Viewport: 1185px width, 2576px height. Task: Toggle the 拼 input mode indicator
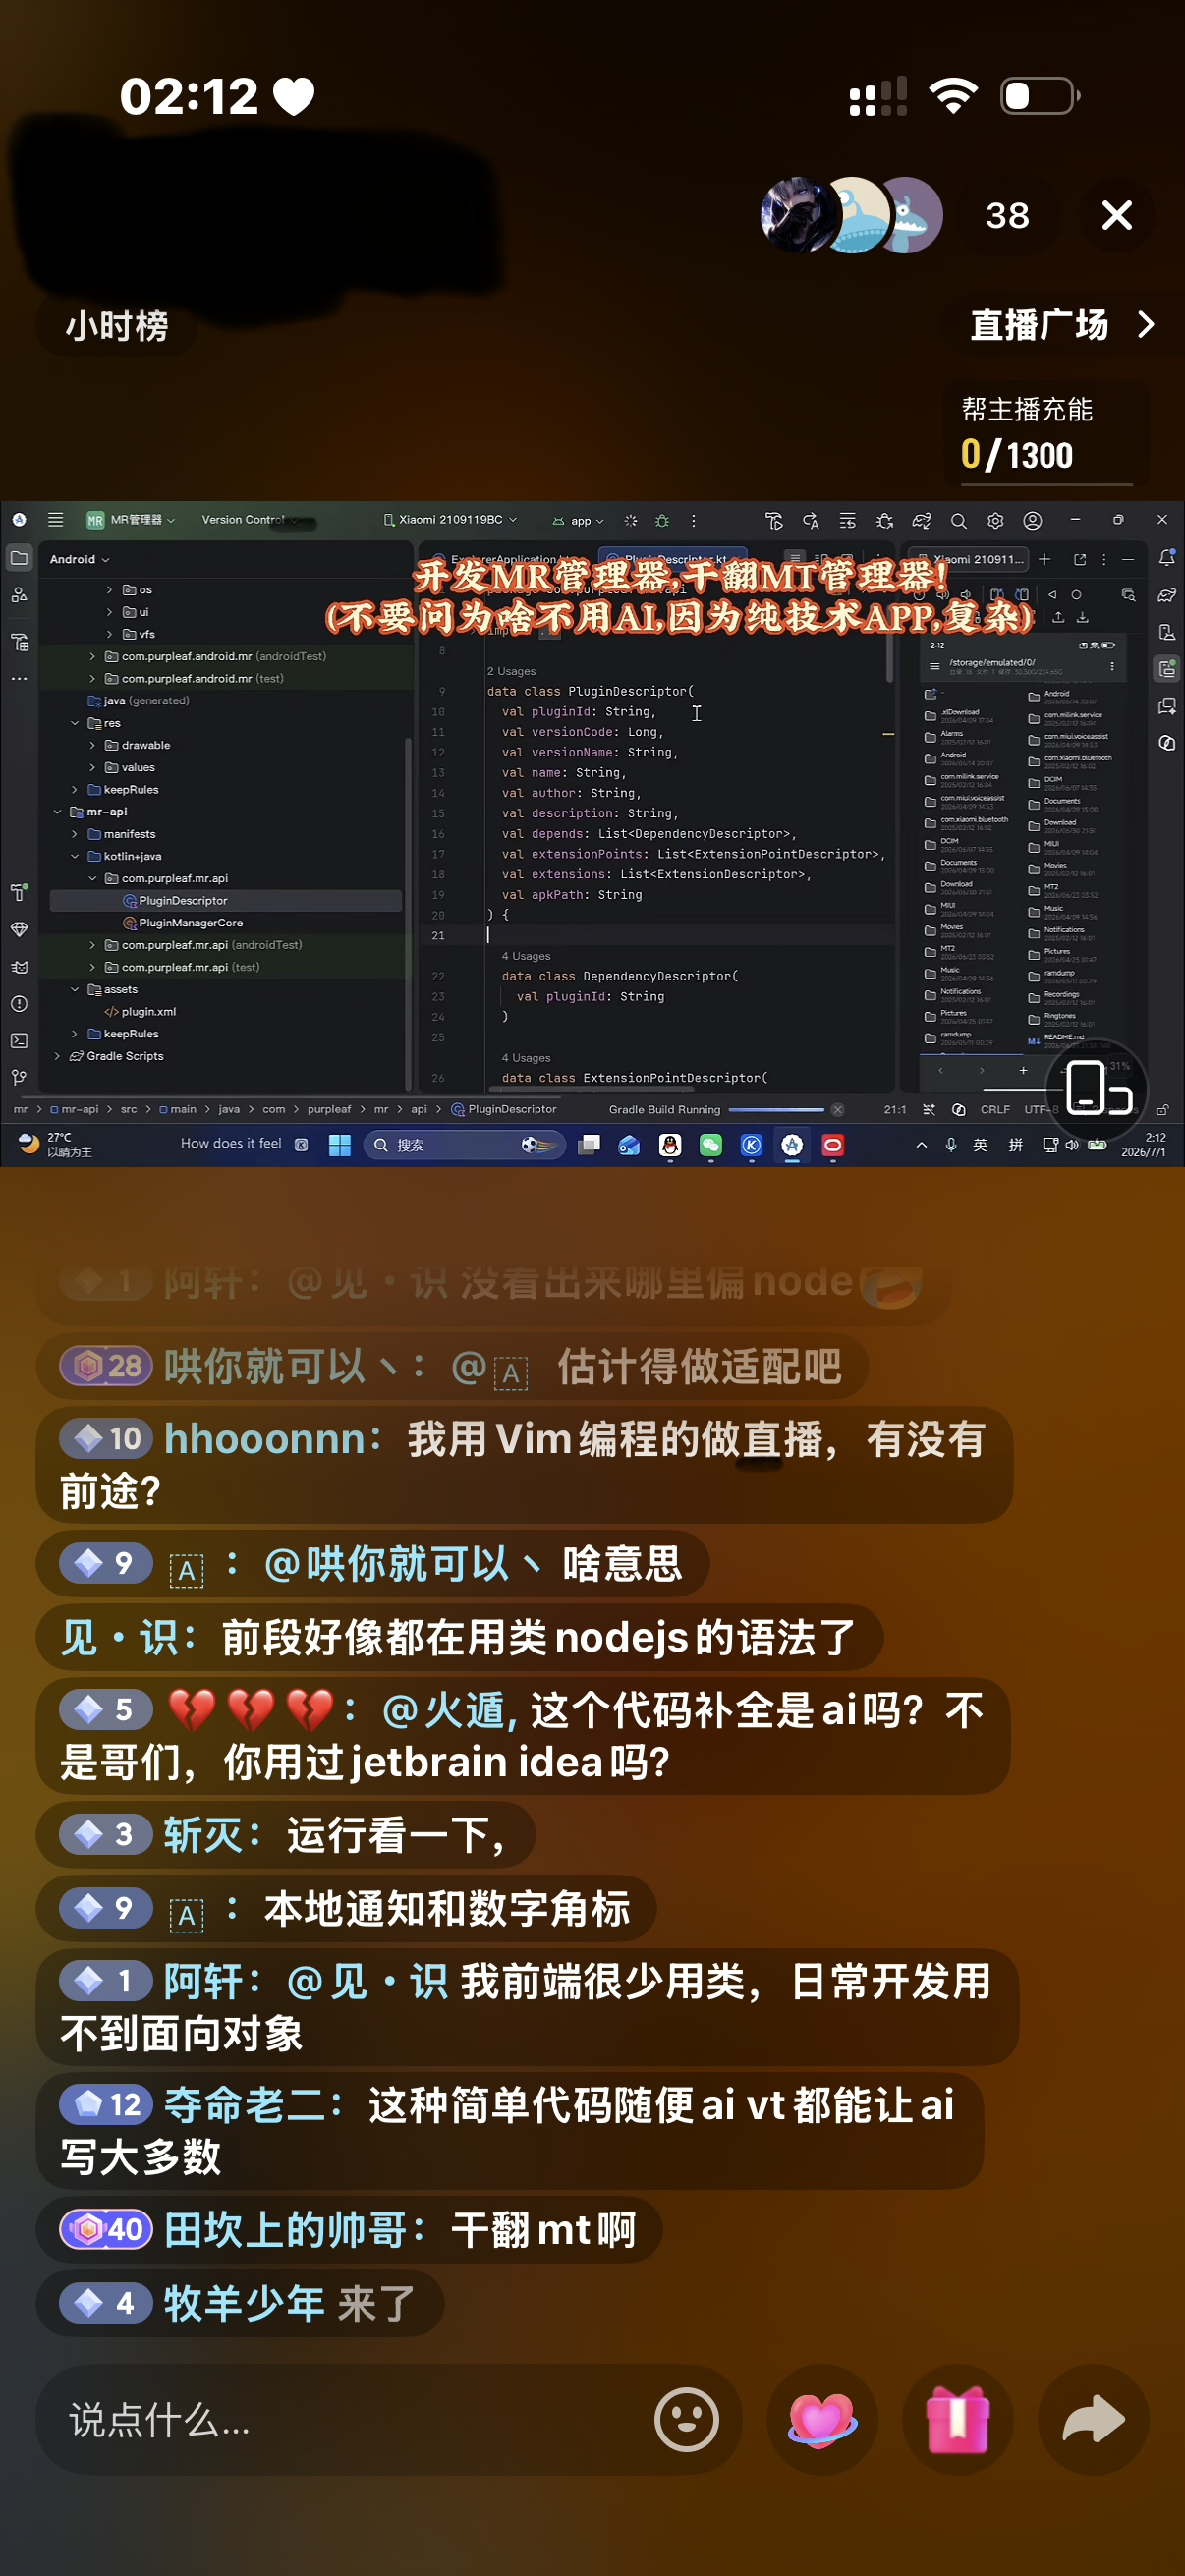pyautogui.click(x=1015, y=1145)
